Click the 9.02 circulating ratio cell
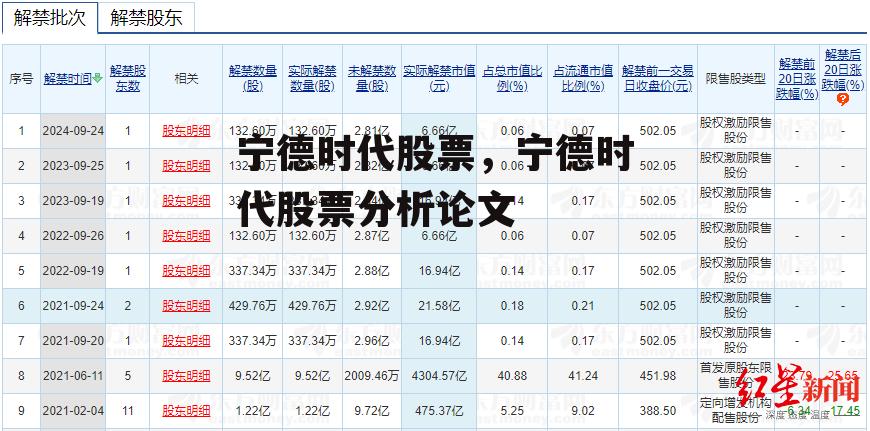 coord(583,411)
